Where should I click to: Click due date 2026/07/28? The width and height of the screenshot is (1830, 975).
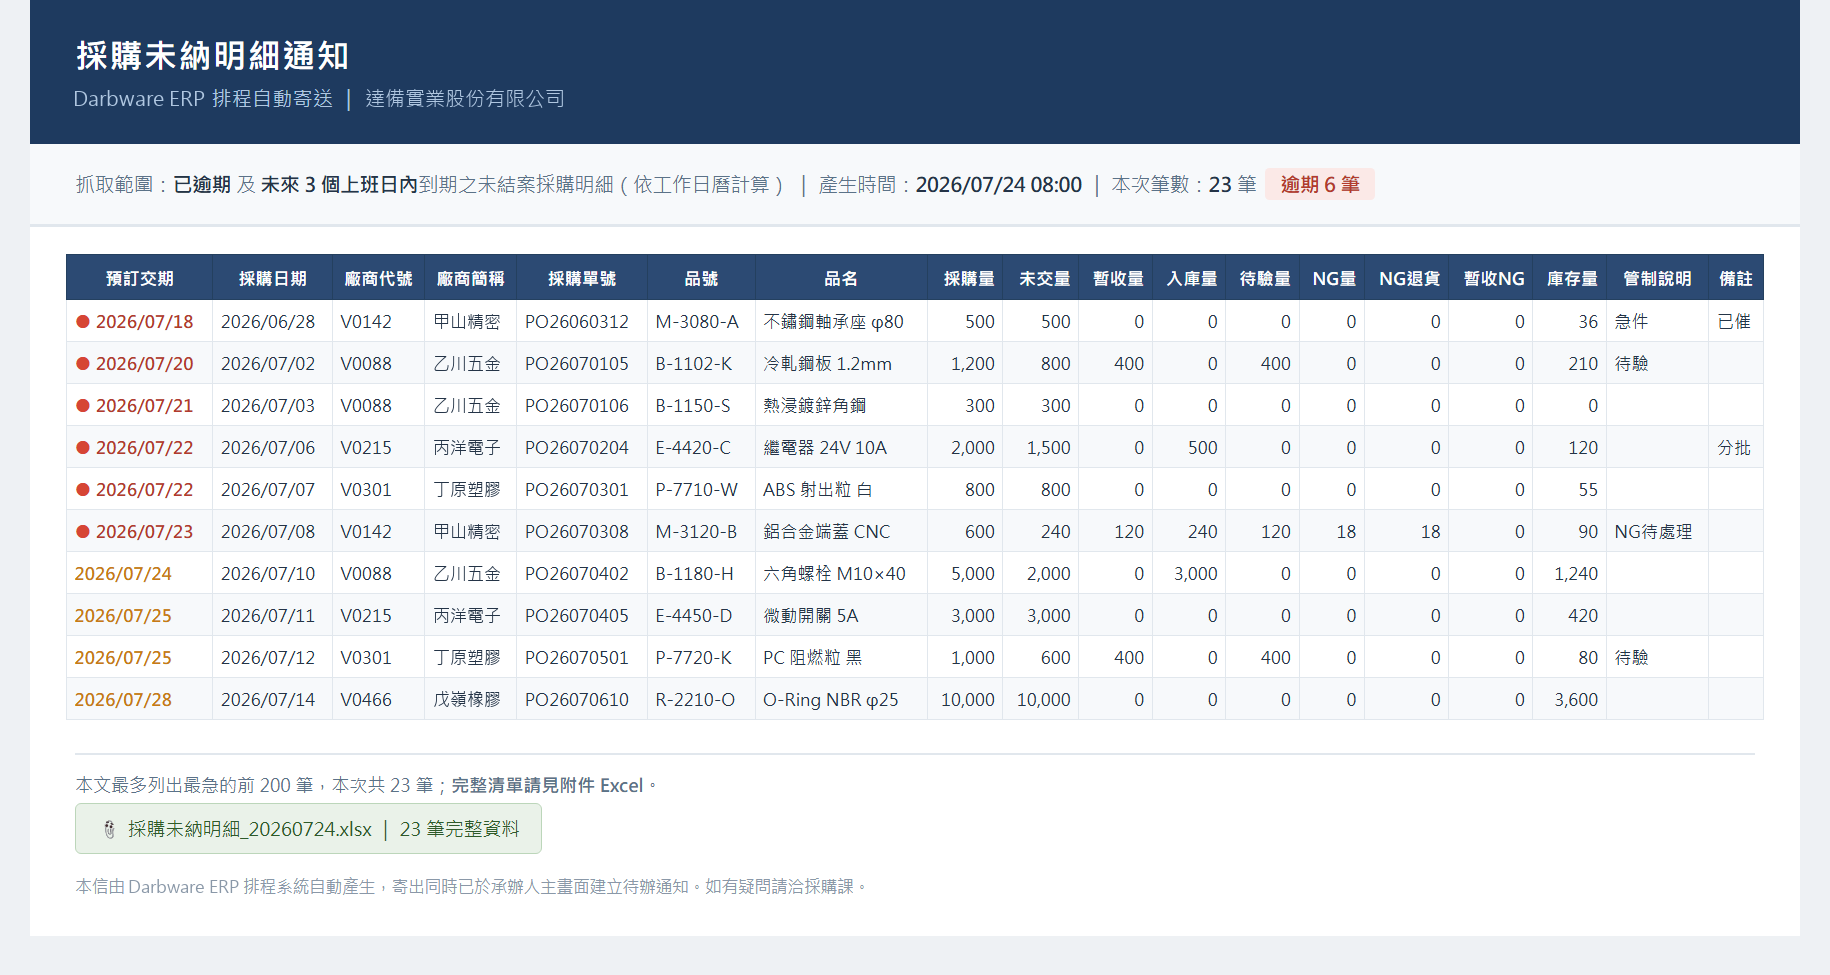(123, 700)
